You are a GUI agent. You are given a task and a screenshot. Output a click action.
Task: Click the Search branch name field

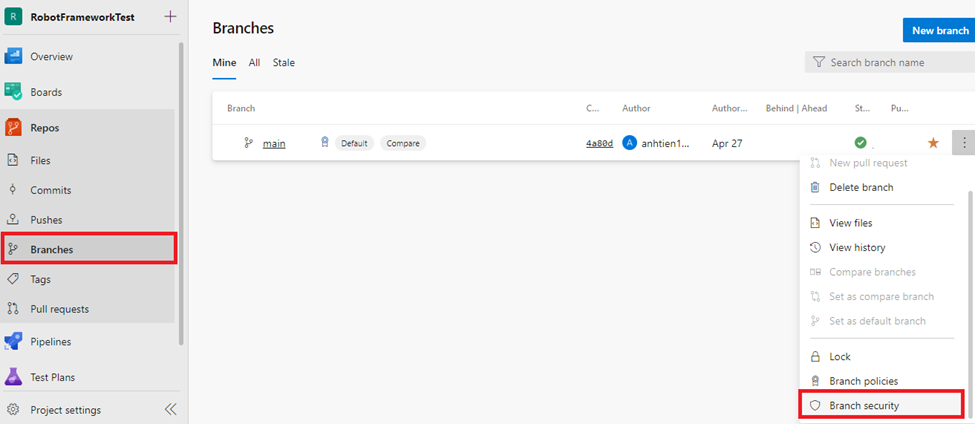(x=890, y=62)
